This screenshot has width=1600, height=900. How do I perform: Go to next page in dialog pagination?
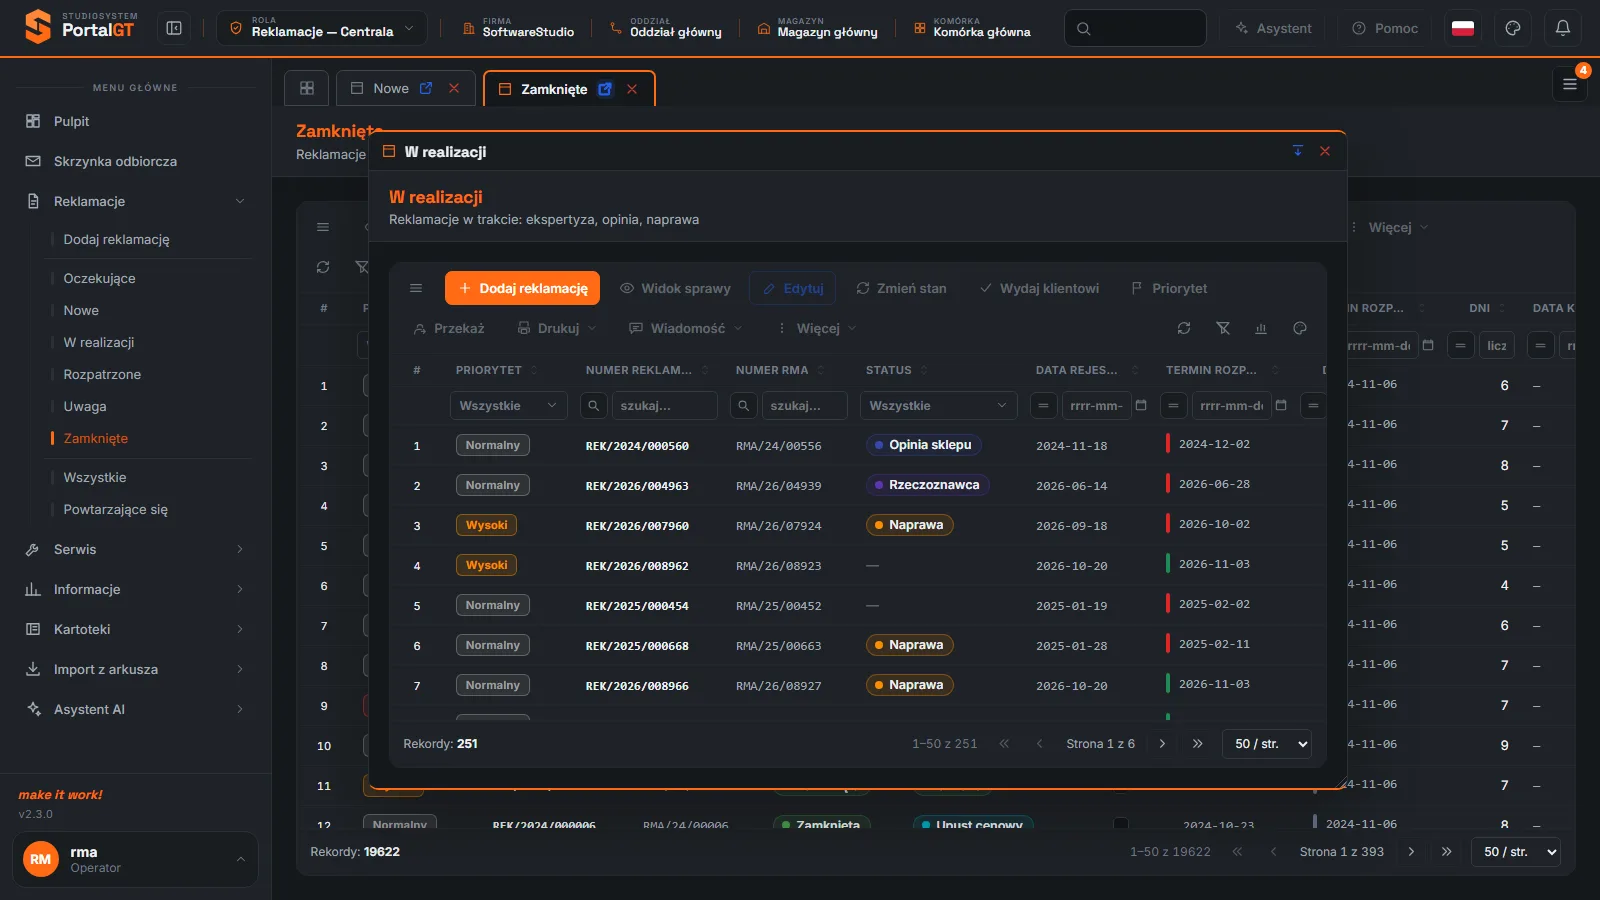click(x=1162, y=744)
